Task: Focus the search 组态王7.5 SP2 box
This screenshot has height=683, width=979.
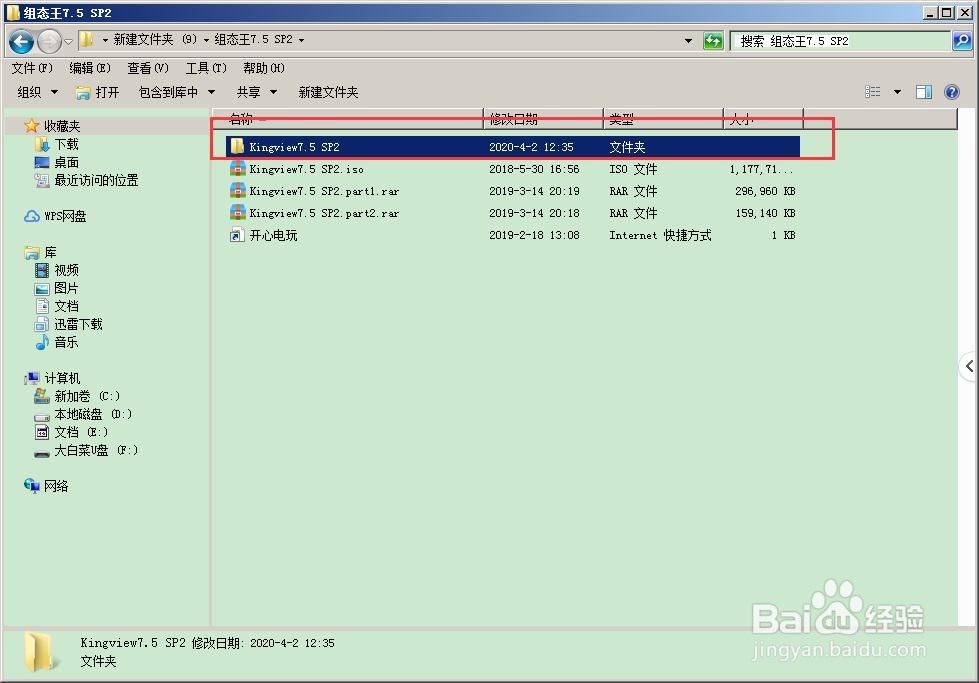Action: coord(841,41)
